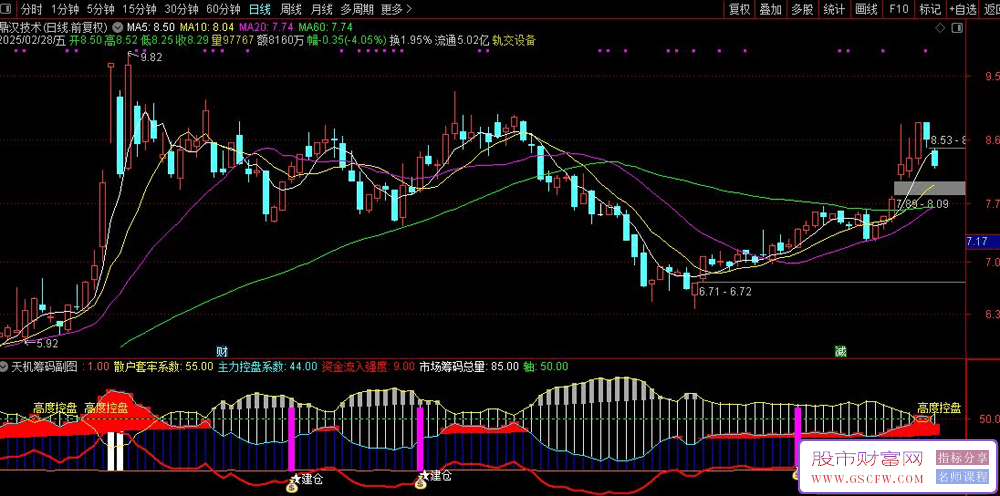Select the 60分钟 period tab
The image size is (1000, 496).
(224, 9)
